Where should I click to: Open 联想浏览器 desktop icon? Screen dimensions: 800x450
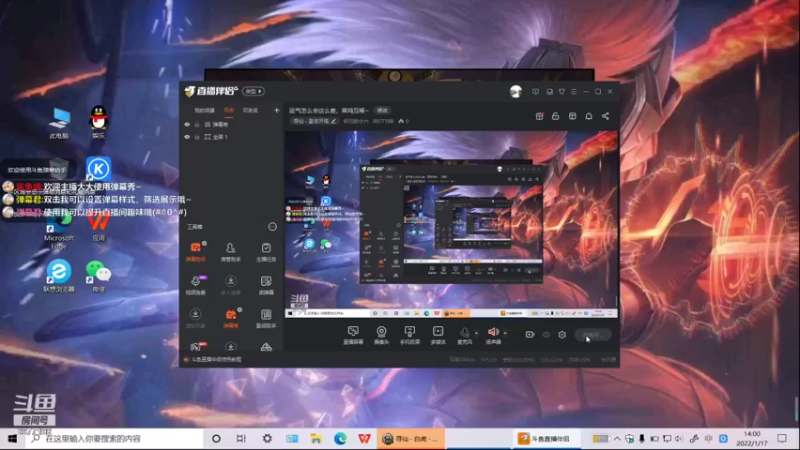point(59,276)
